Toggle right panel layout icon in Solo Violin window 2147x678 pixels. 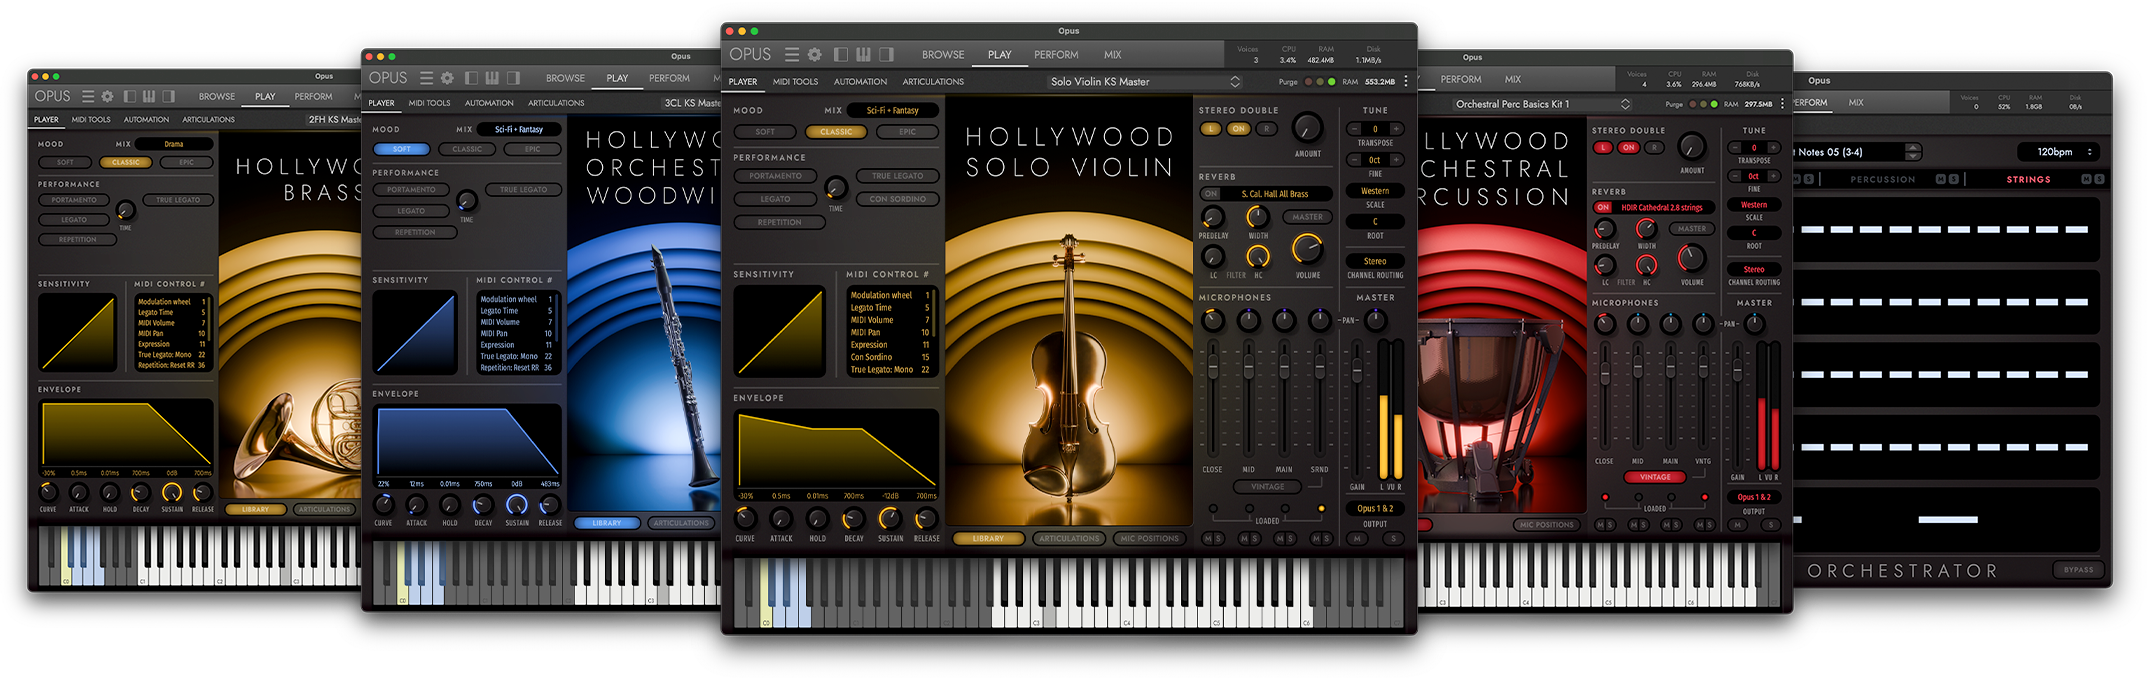coord(886,54)
